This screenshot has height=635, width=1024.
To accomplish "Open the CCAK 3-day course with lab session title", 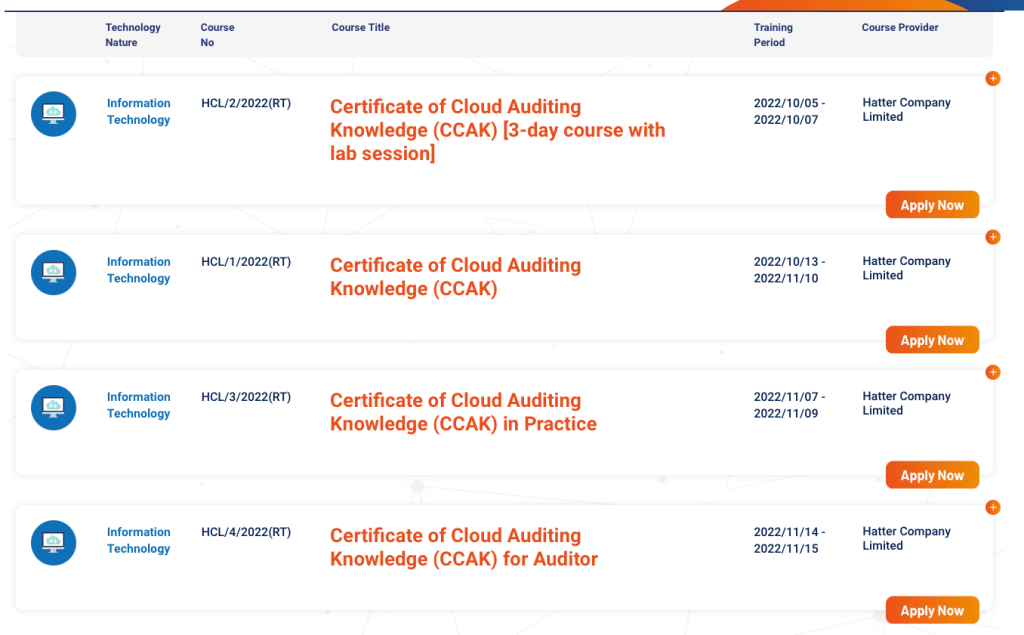I will [497, 130].
